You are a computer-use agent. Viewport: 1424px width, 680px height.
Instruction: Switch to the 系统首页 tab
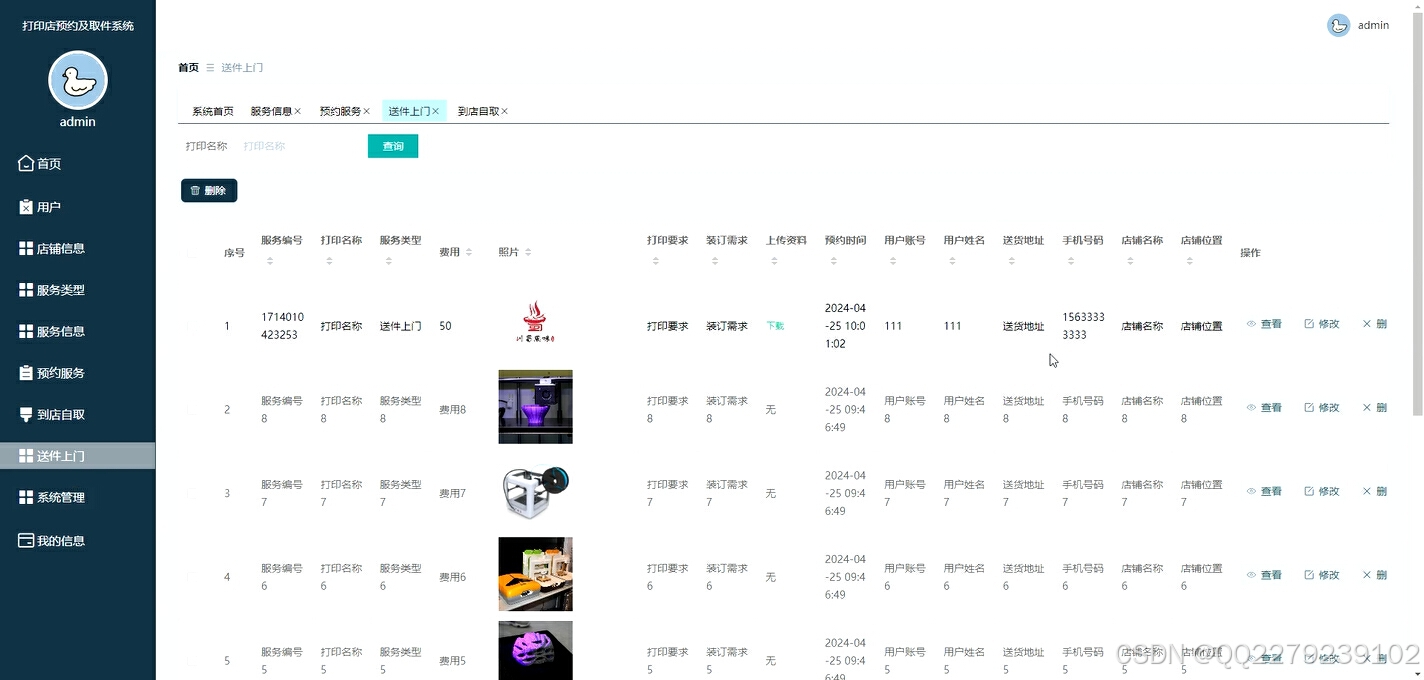point(211,111)
